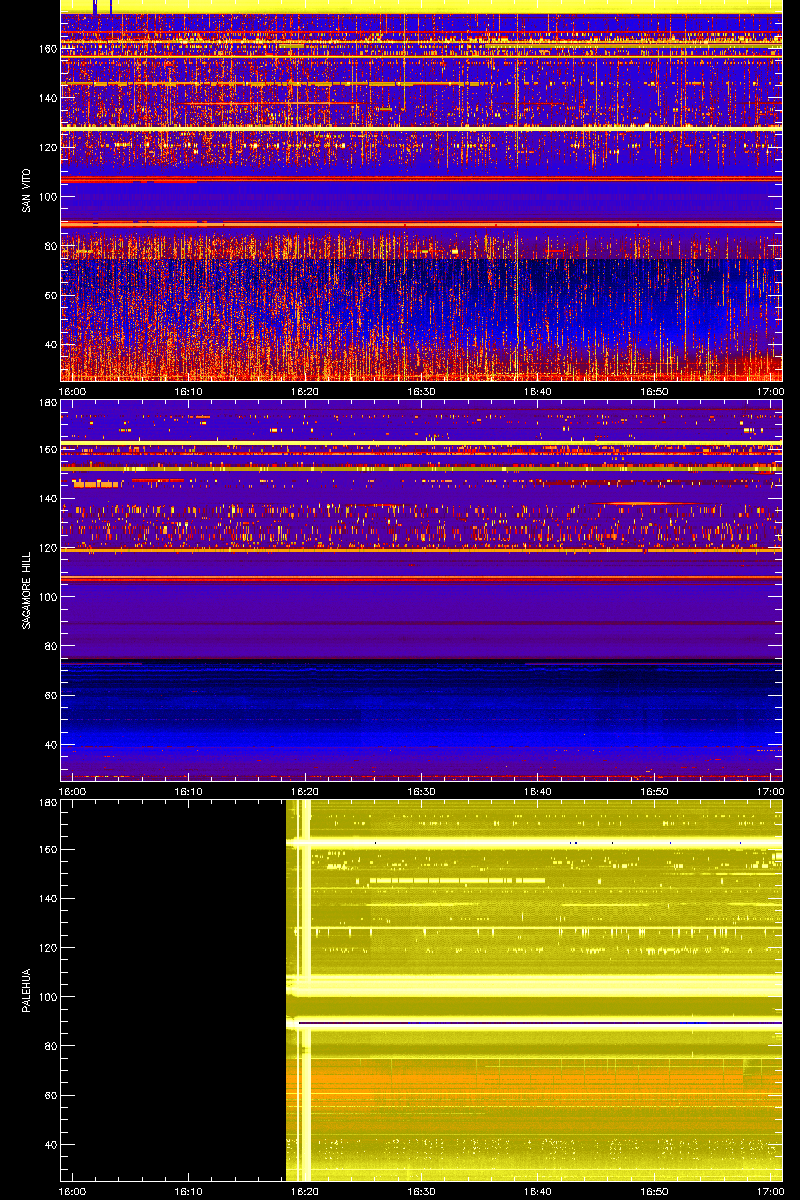This screenshot has width=800, height=1200.
Task: Click the 120 frequency tick of Sagamore Hill
Action: point(47,547)
